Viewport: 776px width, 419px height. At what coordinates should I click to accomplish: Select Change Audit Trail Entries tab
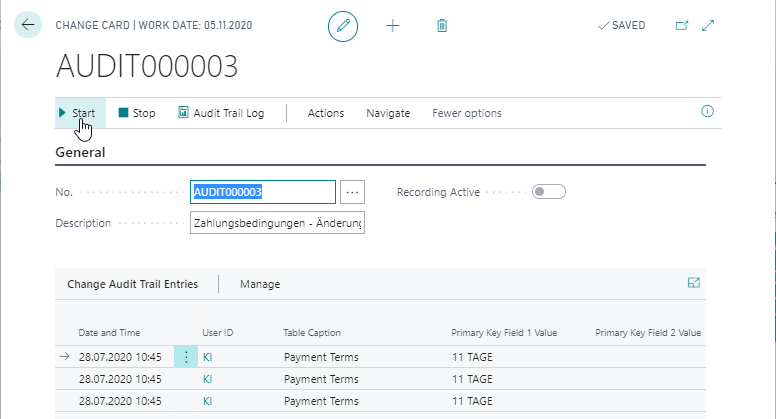(133, 284)
